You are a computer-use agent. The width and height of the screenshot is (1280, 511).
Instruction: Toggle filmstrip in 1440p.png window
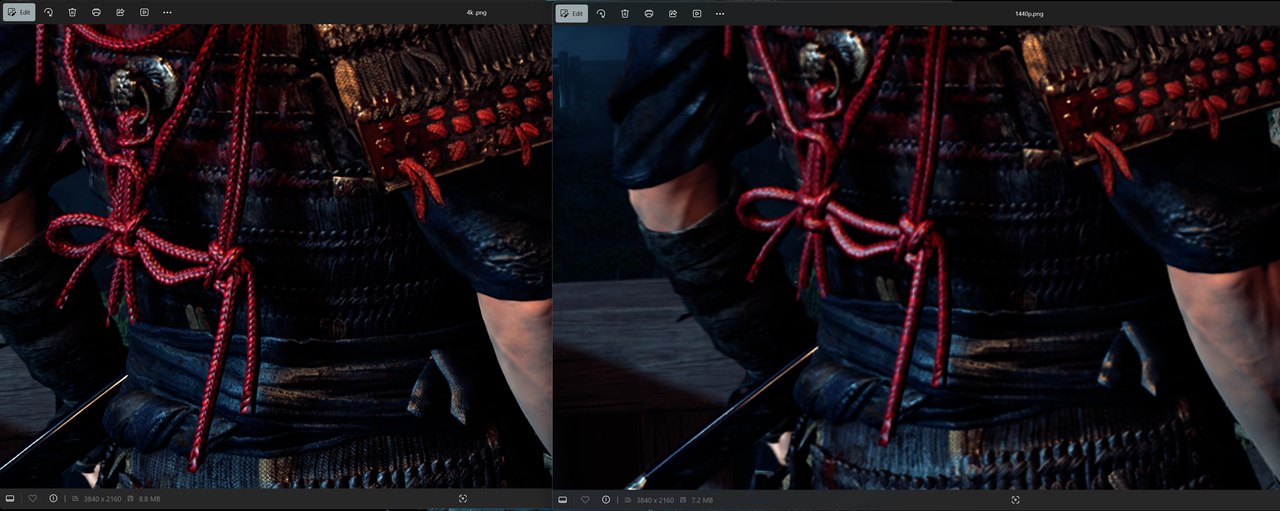click(x=563, y=499)
